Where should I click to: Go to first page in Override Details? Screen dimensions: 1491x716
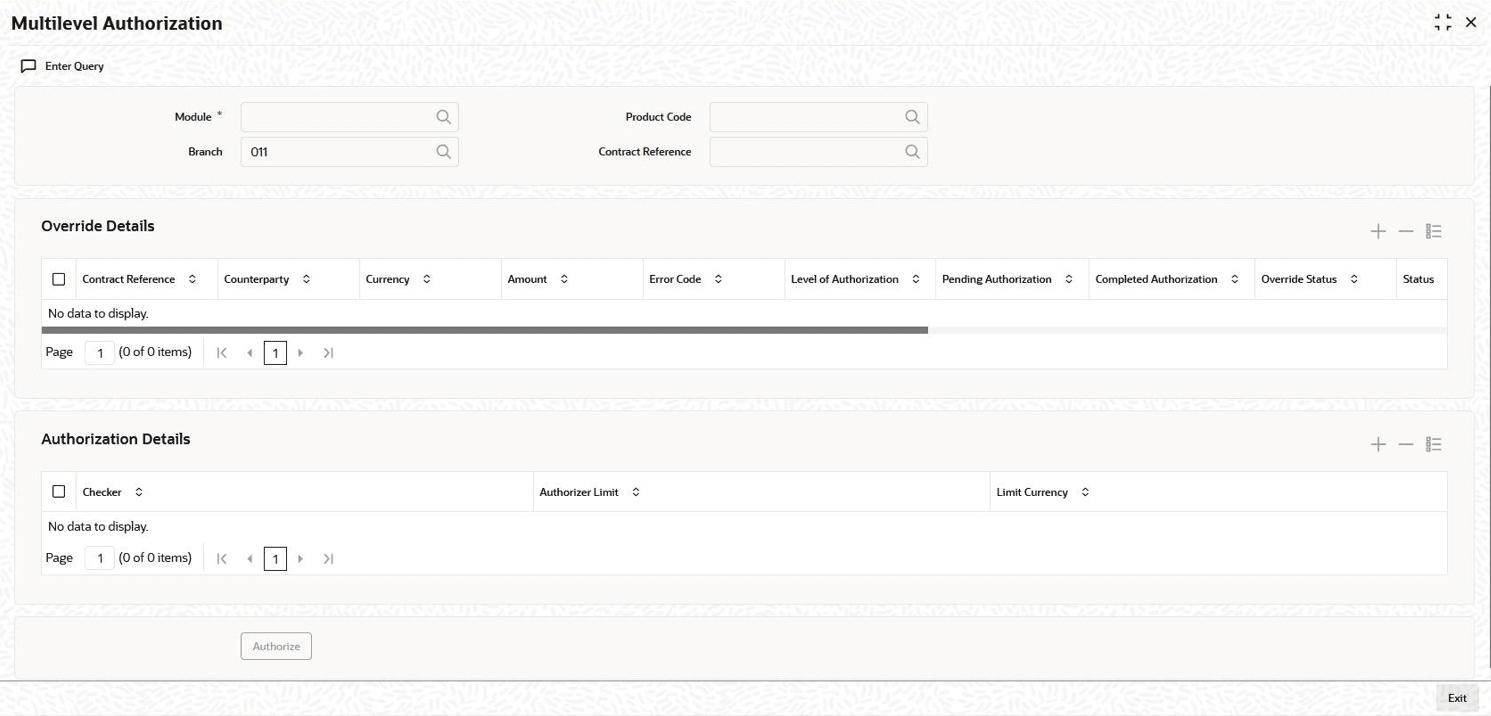tap(222, 353)
